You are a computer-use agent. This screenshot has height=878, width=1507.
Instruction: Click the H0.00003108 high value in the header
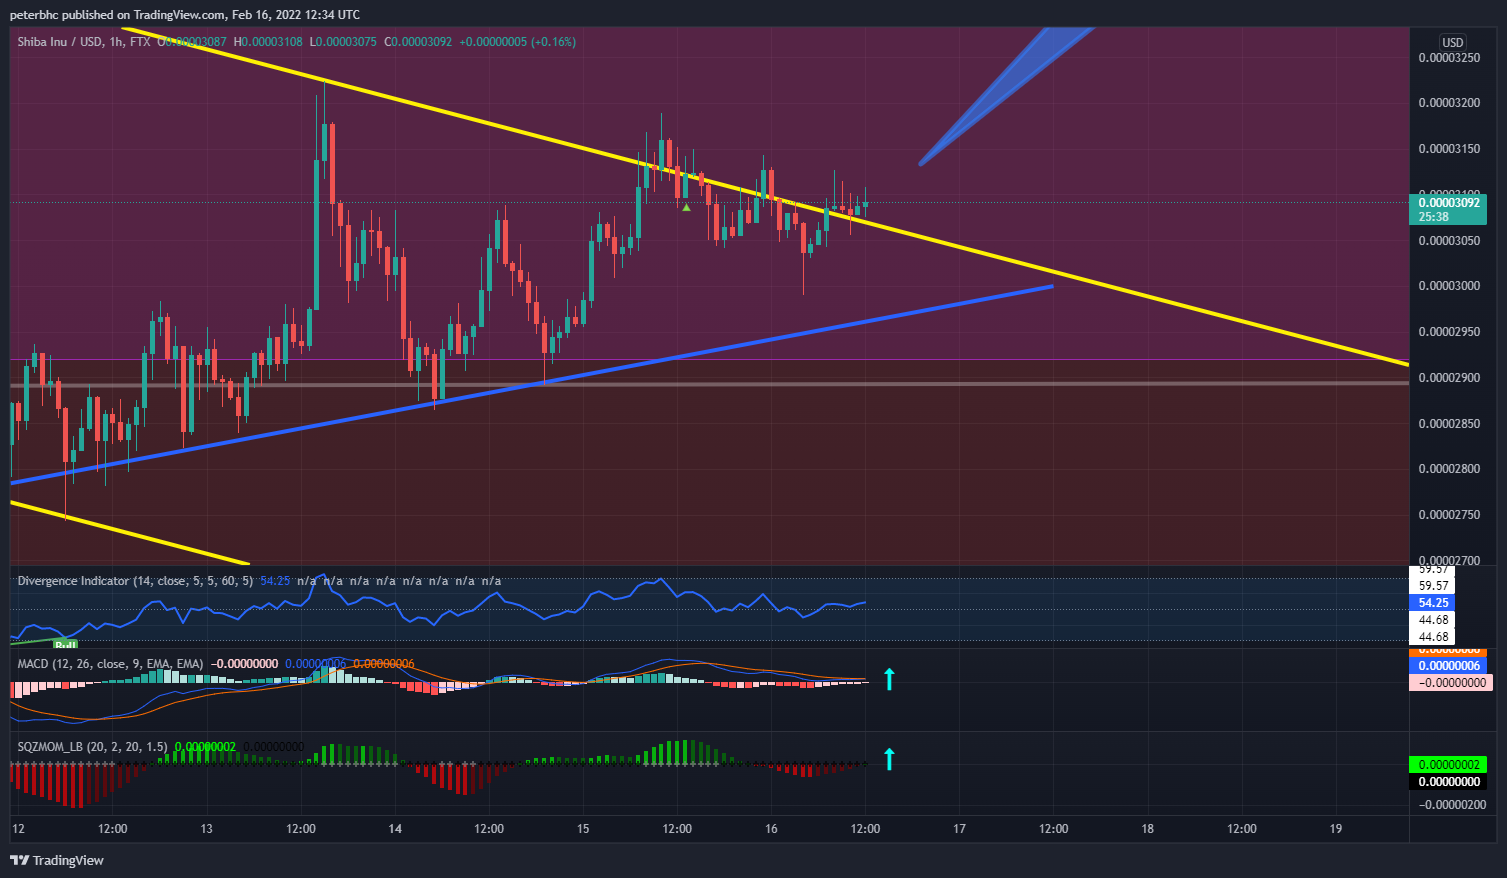point(268,42)
